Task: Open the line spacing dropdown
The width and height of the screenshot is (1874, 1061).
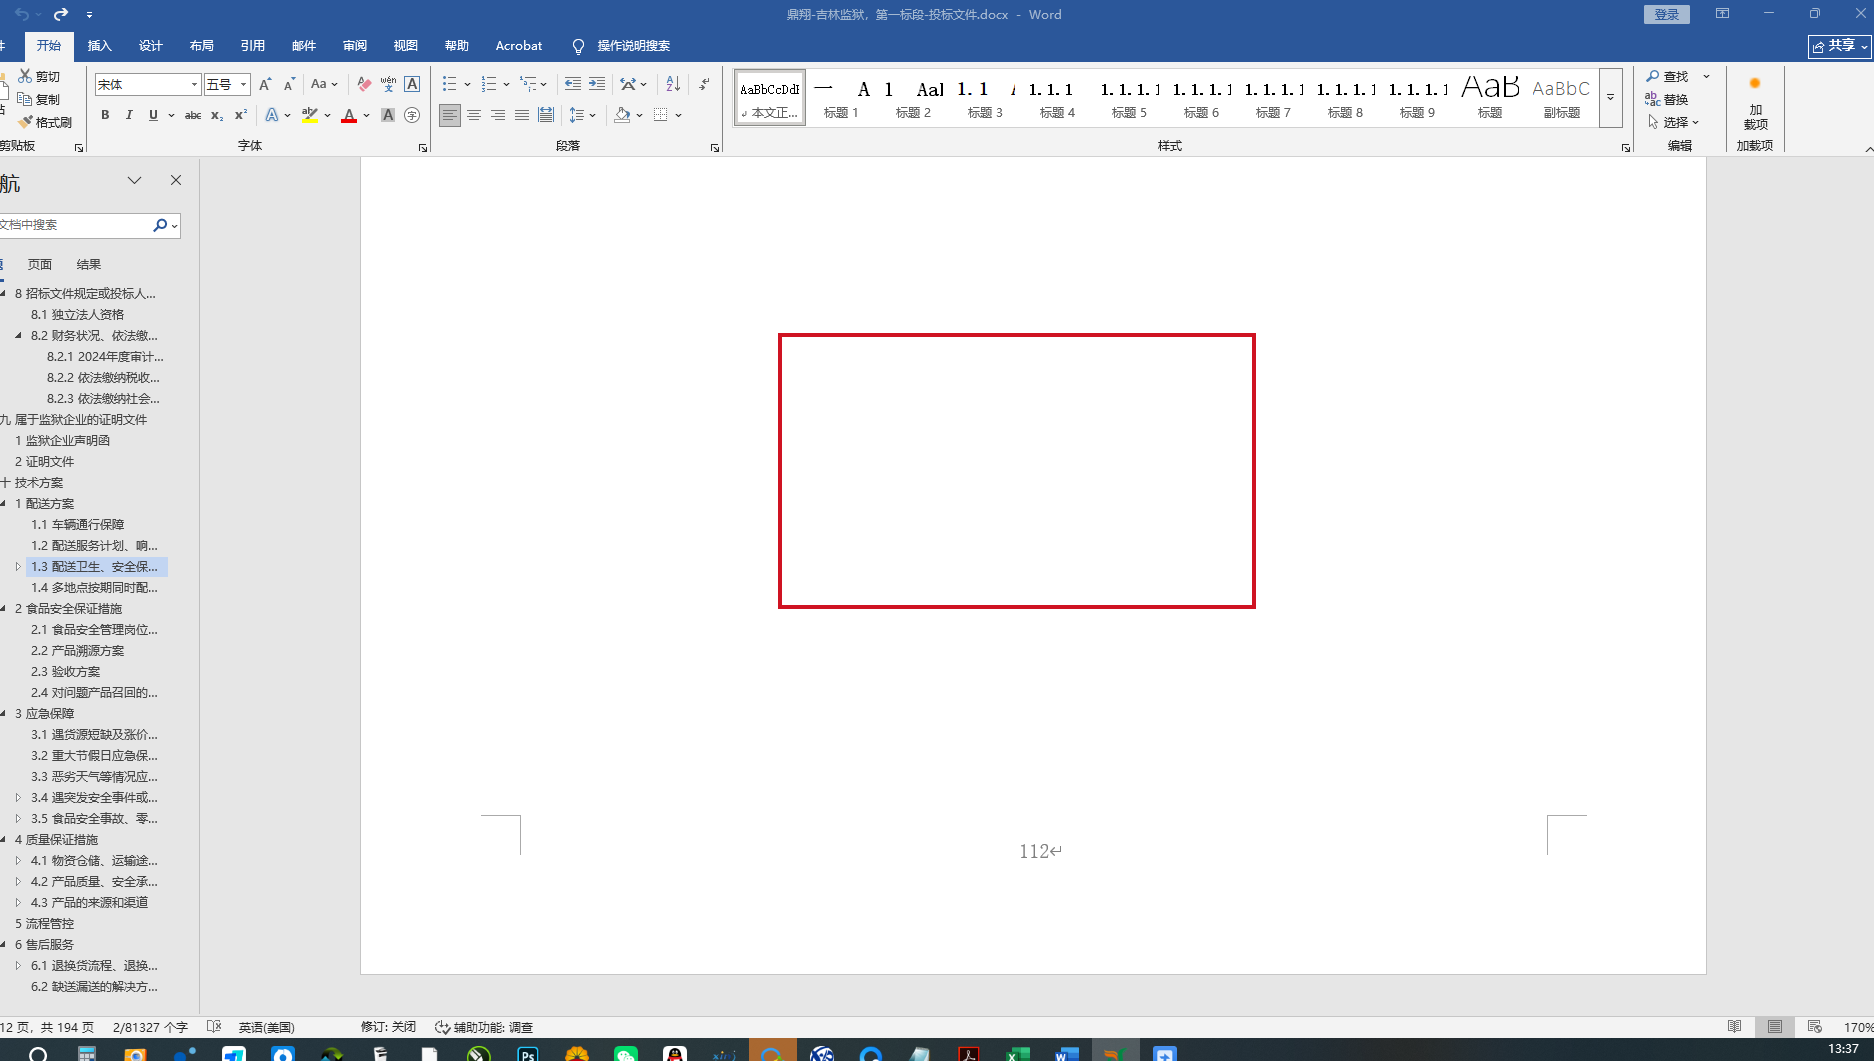Action: [x=583, y=115]
